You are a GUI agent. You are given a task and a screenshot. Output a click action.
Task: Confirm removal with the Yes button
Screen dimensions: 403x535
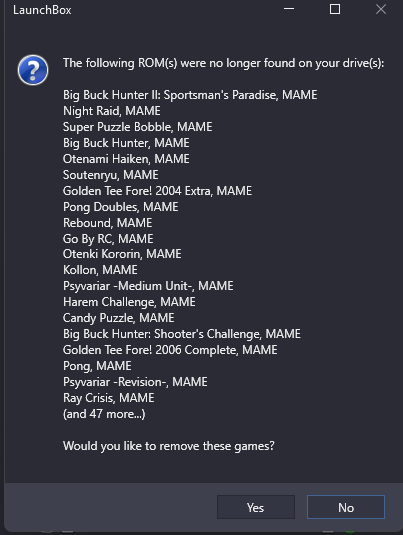click(x=256, y=507)
